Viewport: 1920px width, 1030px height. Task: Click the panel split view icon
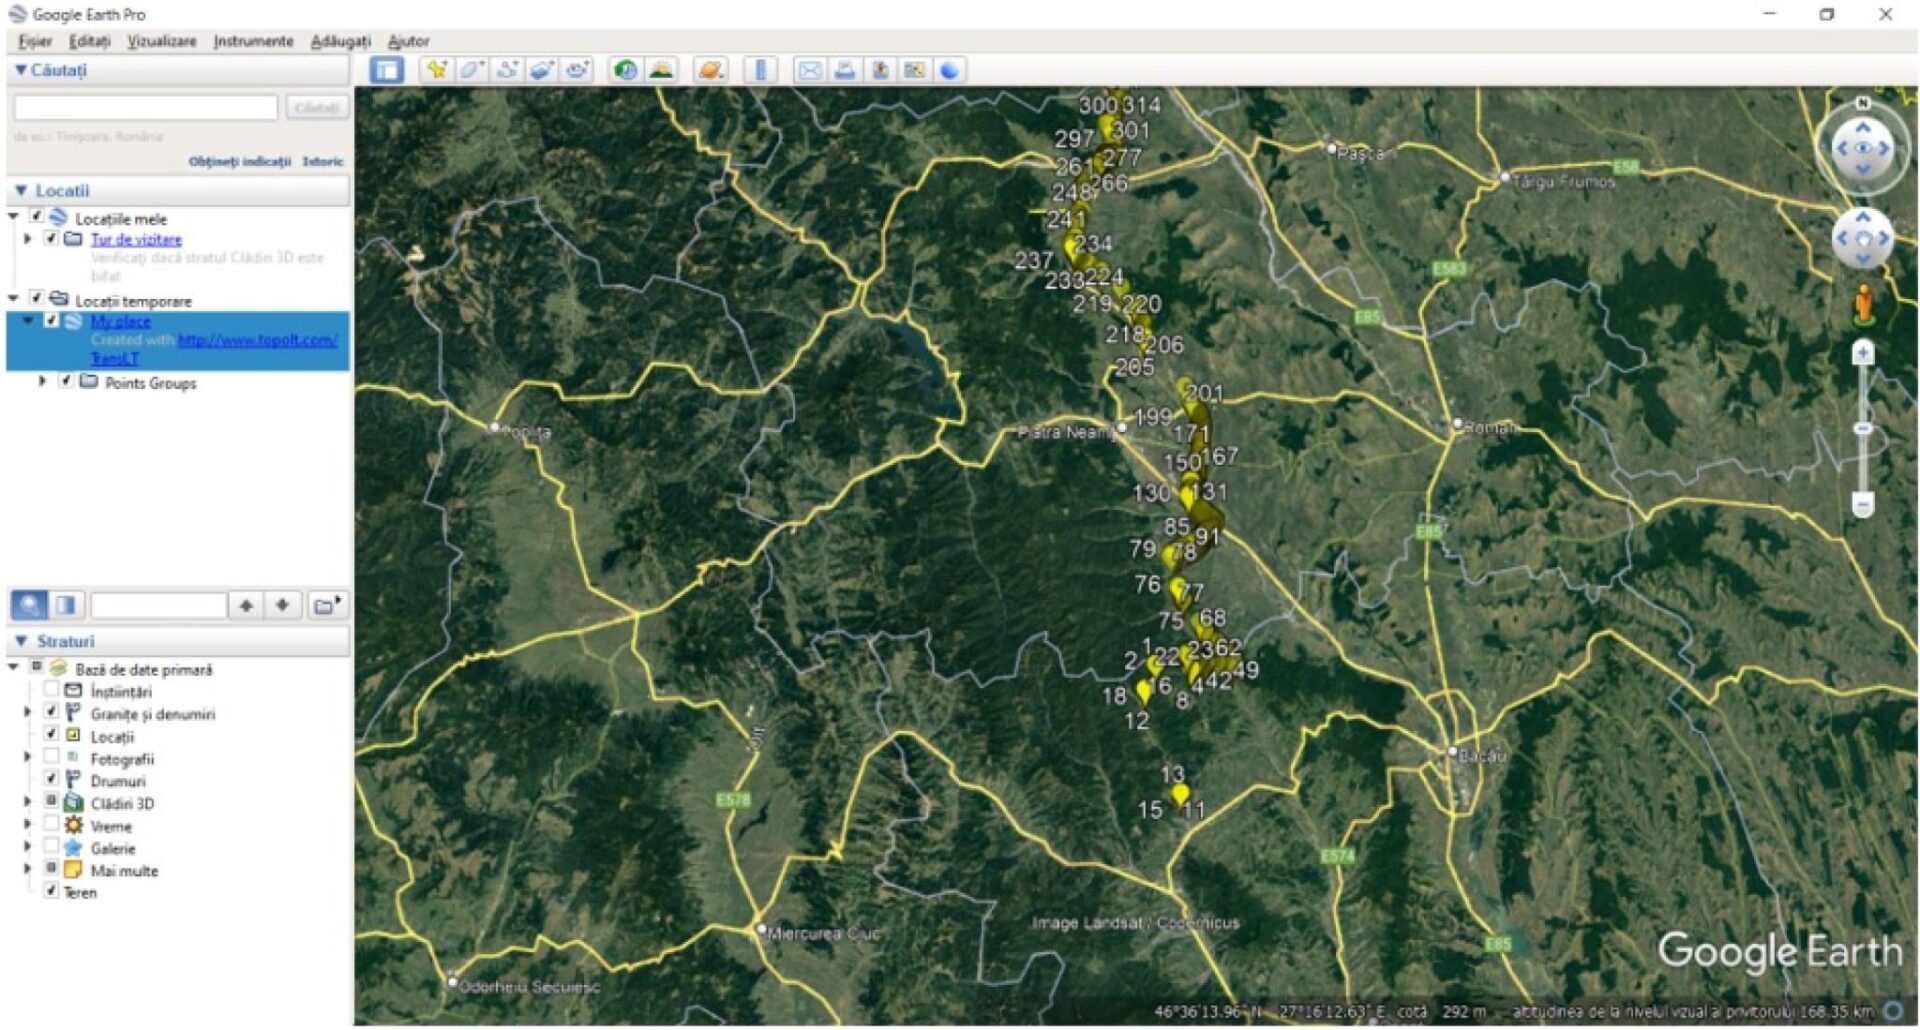66,605
